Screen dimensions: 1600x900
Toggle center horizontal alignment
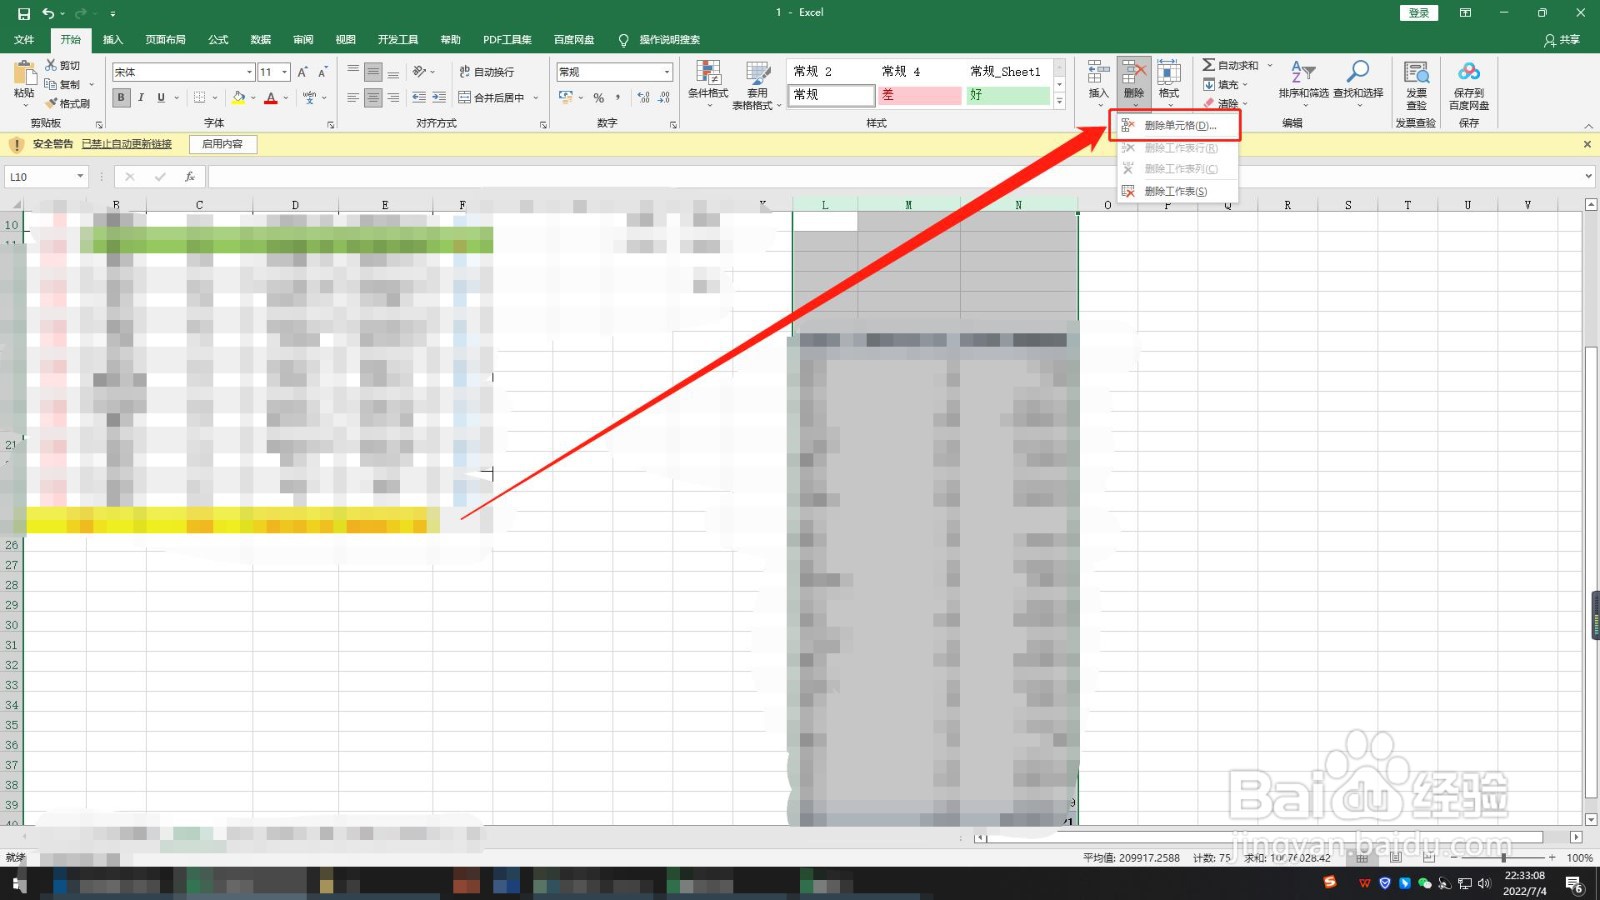[x=373, y=98]
